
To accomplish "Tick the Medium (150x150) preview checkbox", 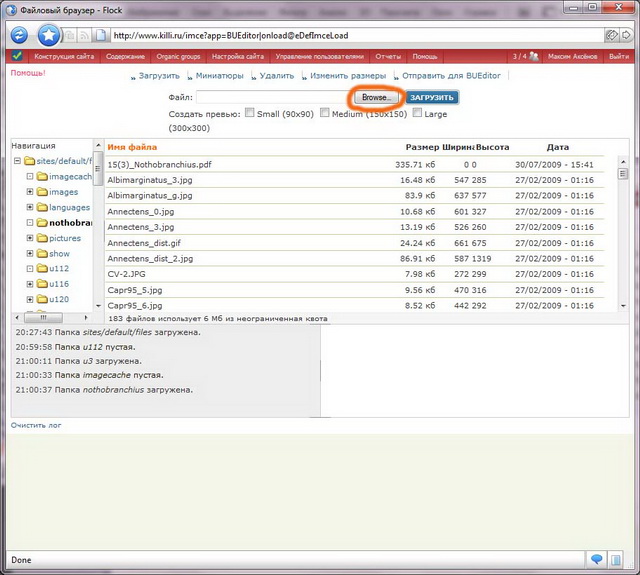I will (325, 113).
